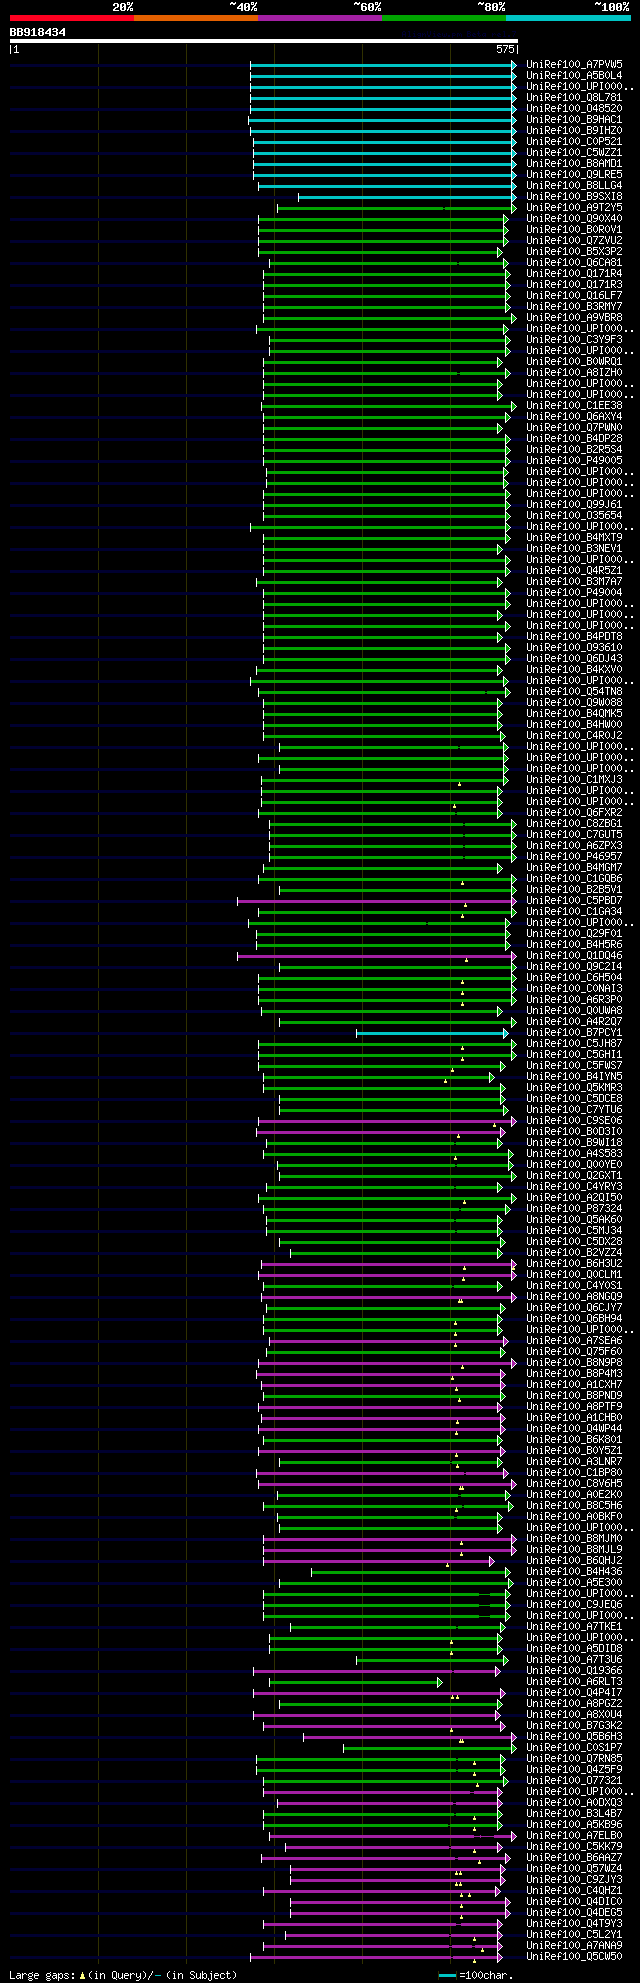The image size is (640, 1983).
Task: Click label UniRef100_Q5B6H3
Action: tap(574, 1736)
